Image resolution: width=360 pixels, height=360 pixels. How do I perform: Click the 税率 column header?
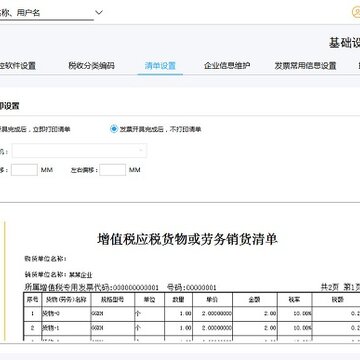pos(295,300)
